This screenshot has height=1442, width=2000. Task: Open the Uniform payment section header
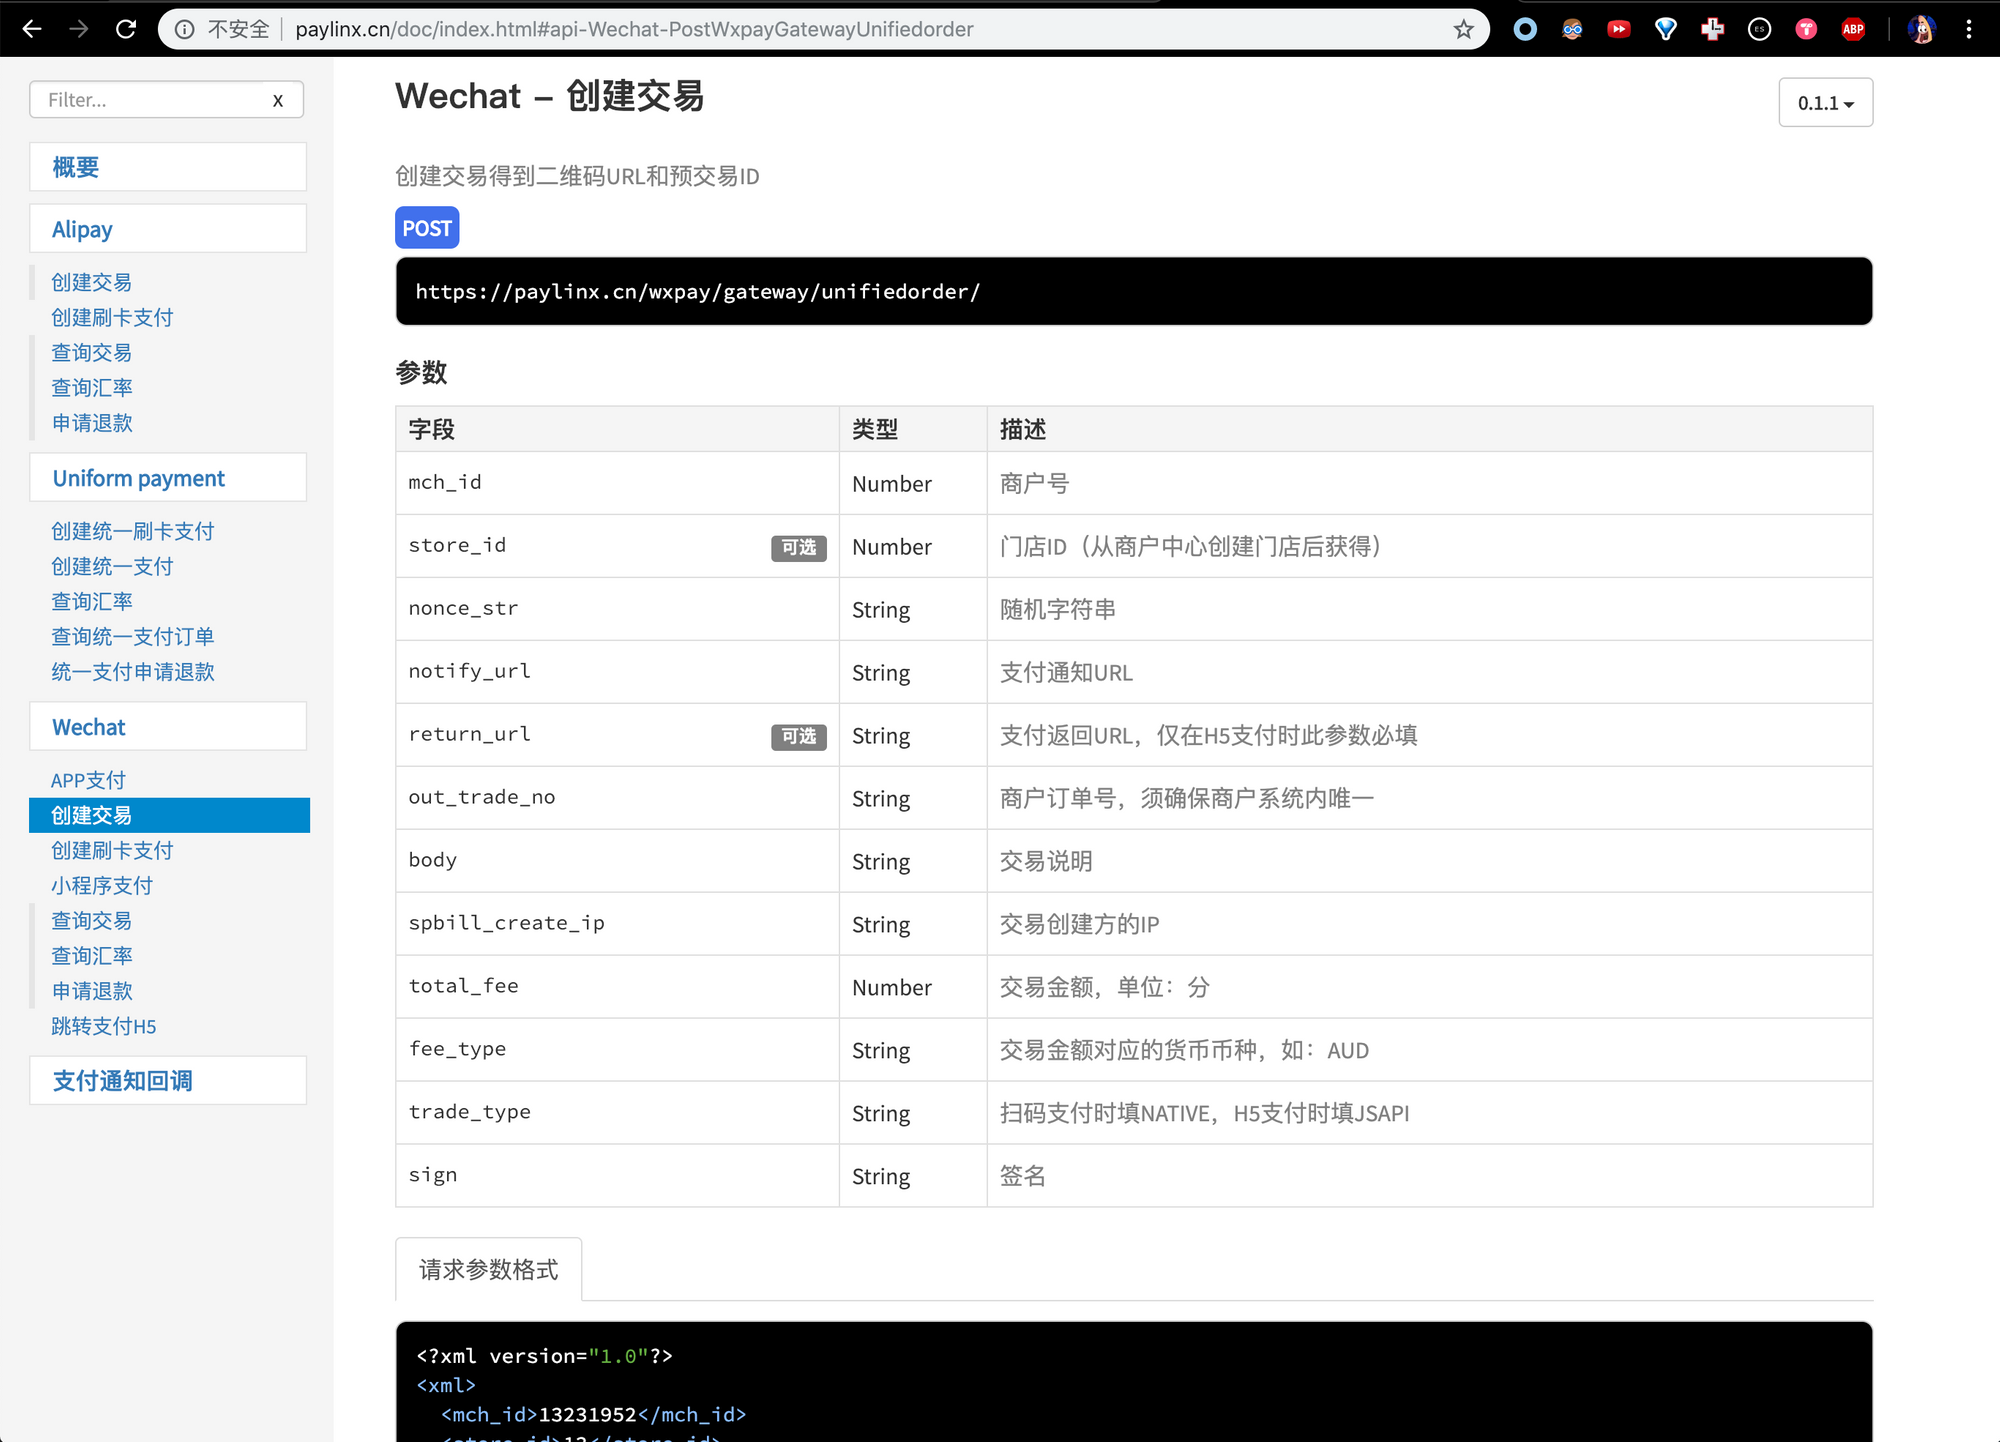(138, 478)
